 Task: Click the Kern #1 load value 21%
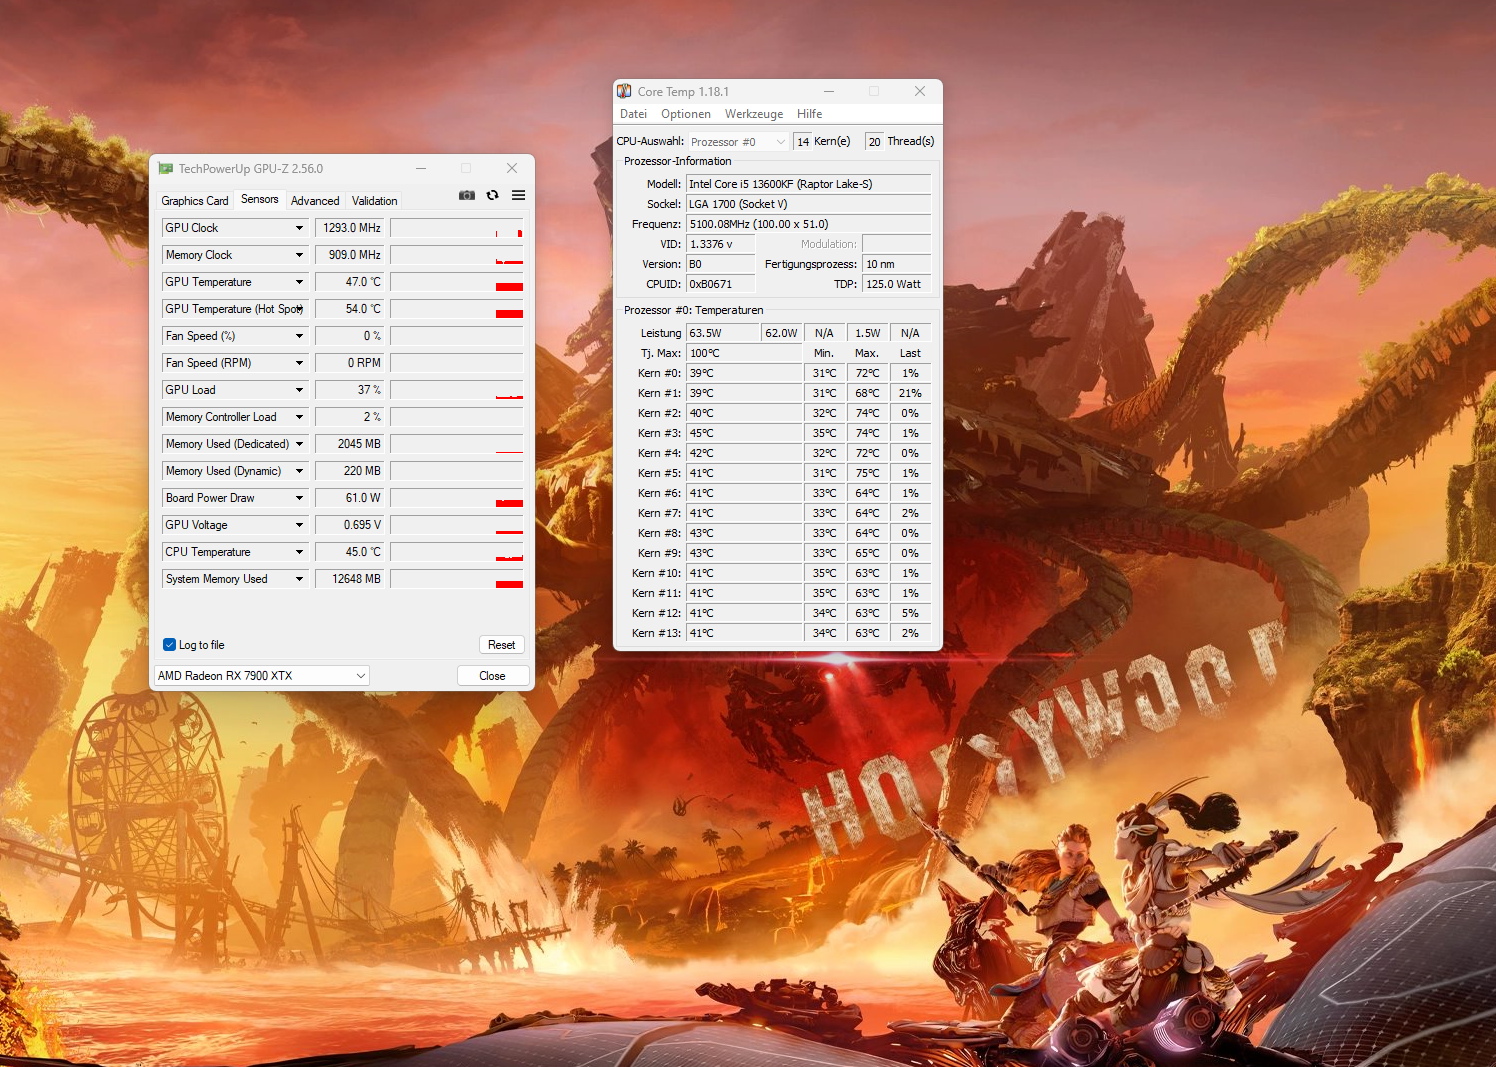[x=910, y=393]
